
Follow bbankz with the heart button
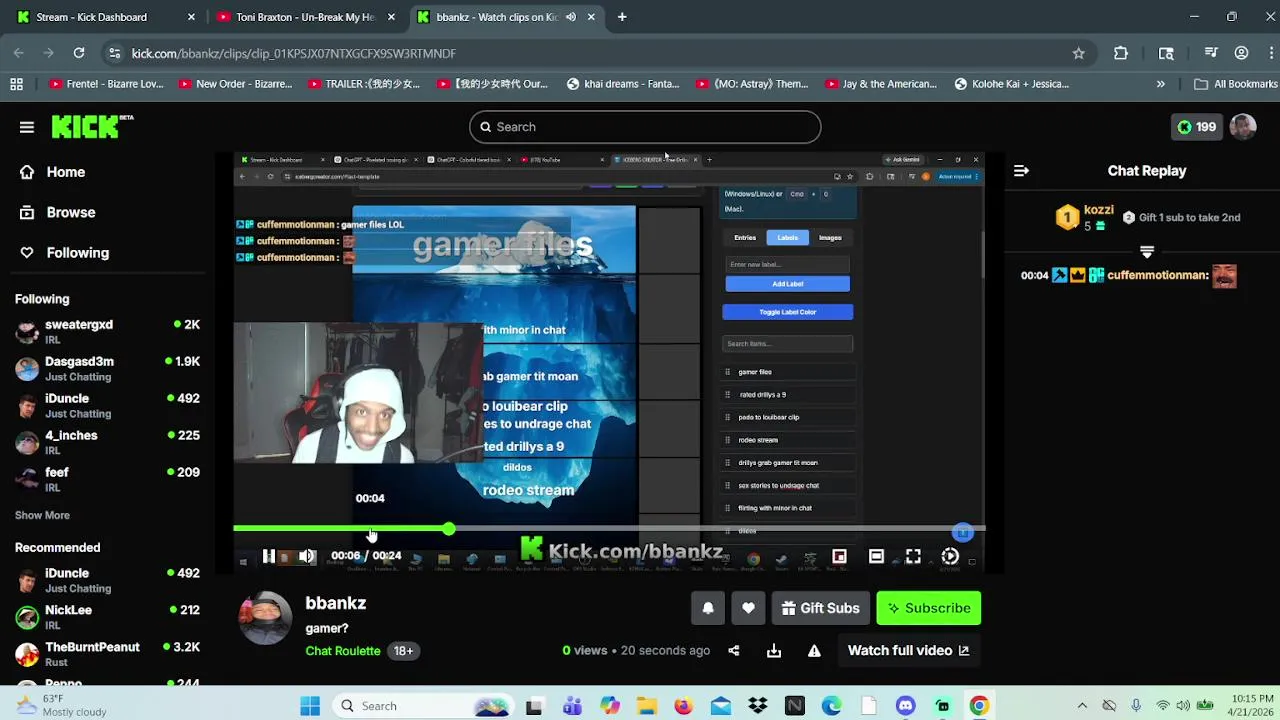[x=748, y=608]
